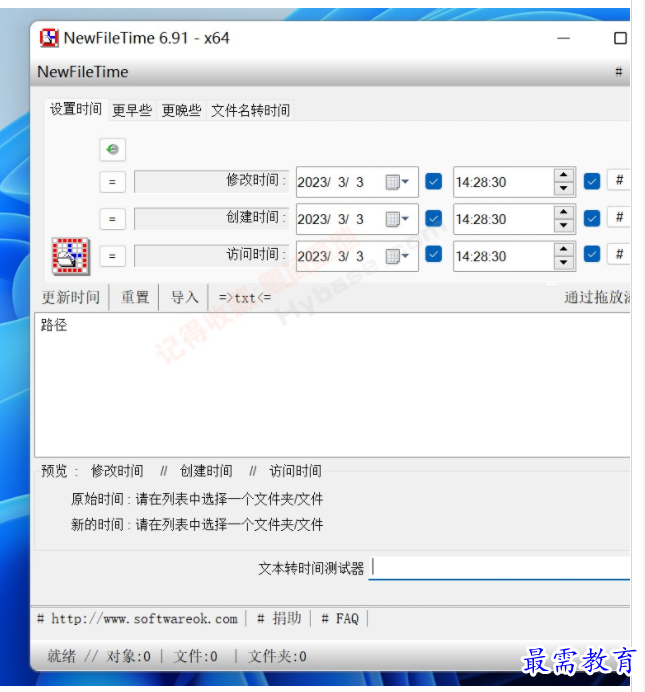Minimize the NewFileTime window
This screenshot has height=692, width=645.
pyautogui.click(x=563, y=38)
